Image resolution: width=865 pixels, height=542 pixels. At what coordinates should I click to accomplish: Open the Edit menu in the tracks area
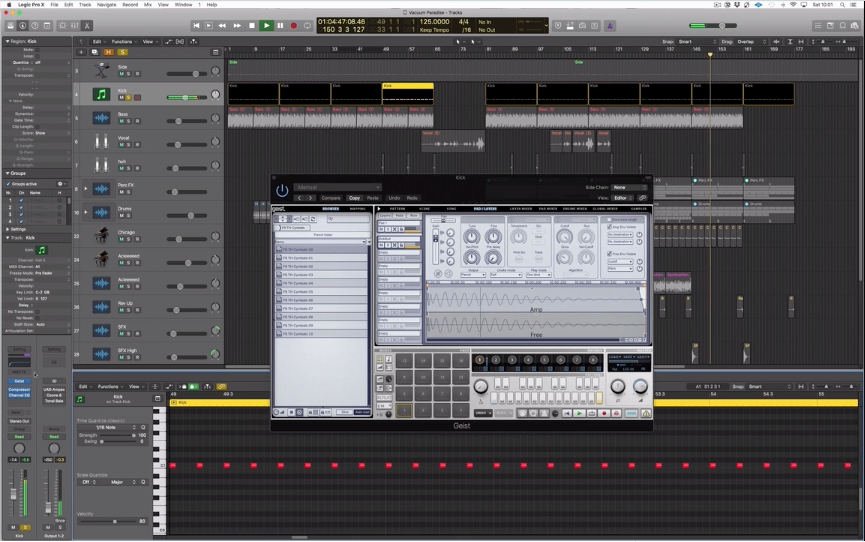coord(97,41)
